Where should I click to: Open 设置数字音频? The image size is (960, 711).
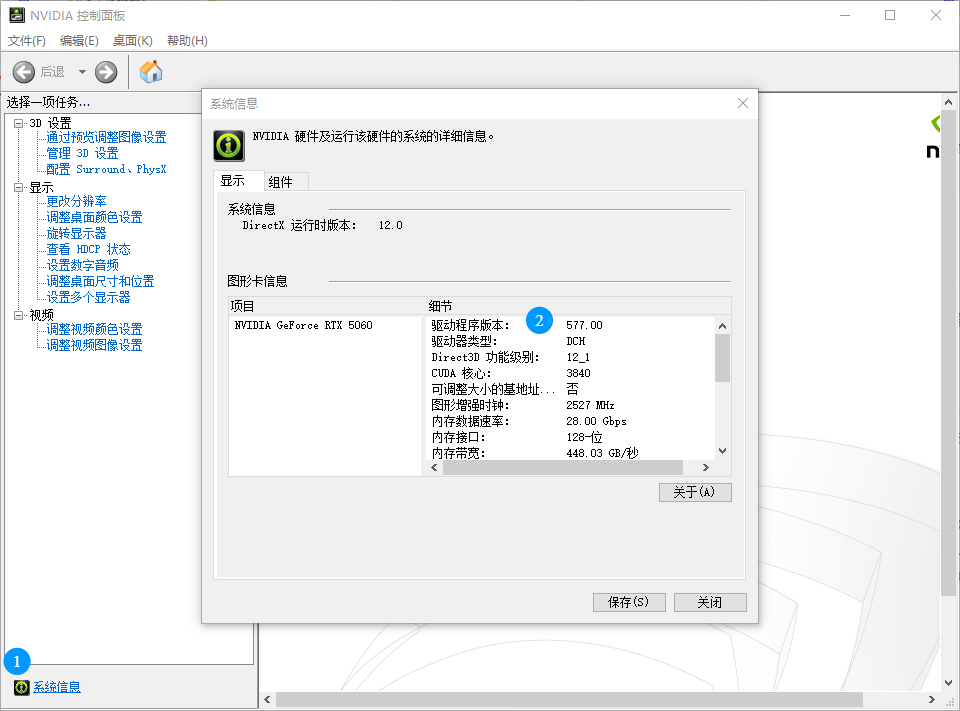point(83,265)
